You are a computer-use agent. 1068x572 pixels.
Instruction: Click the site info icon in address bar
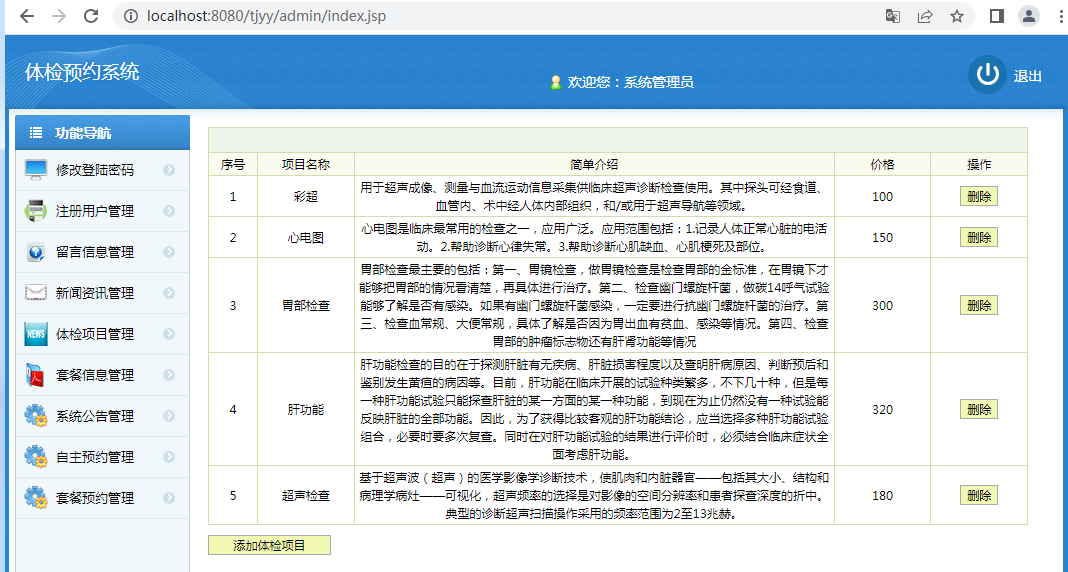(x=131, y=16)
